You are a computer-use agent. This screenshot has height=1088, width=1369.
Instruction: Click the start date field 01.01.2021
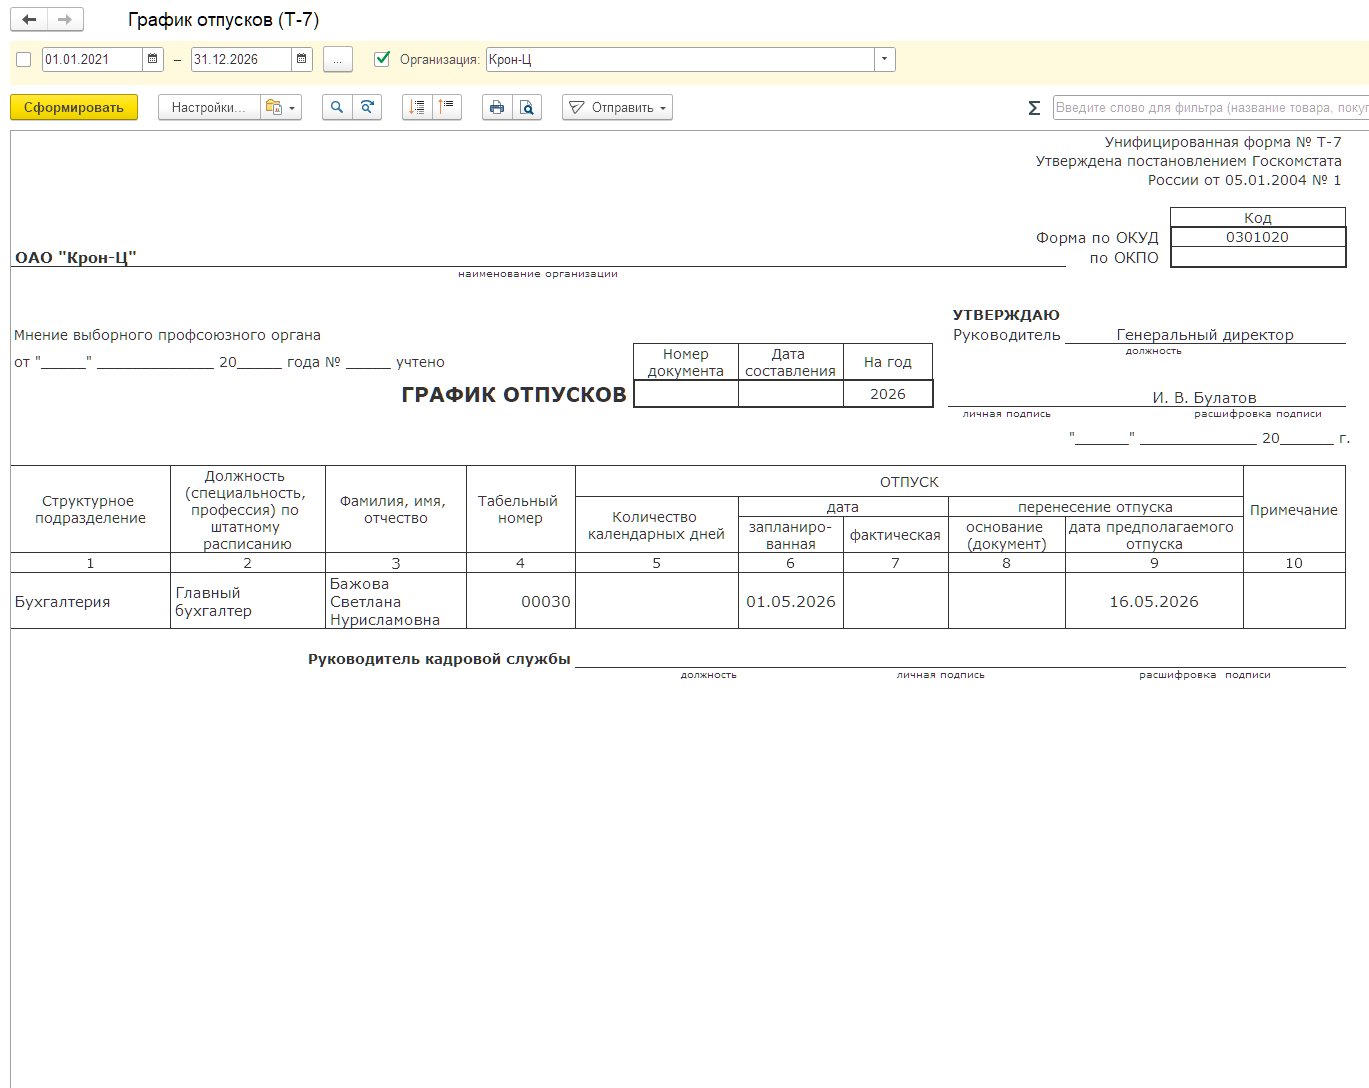pyautogui.click(x=92, y=59)
